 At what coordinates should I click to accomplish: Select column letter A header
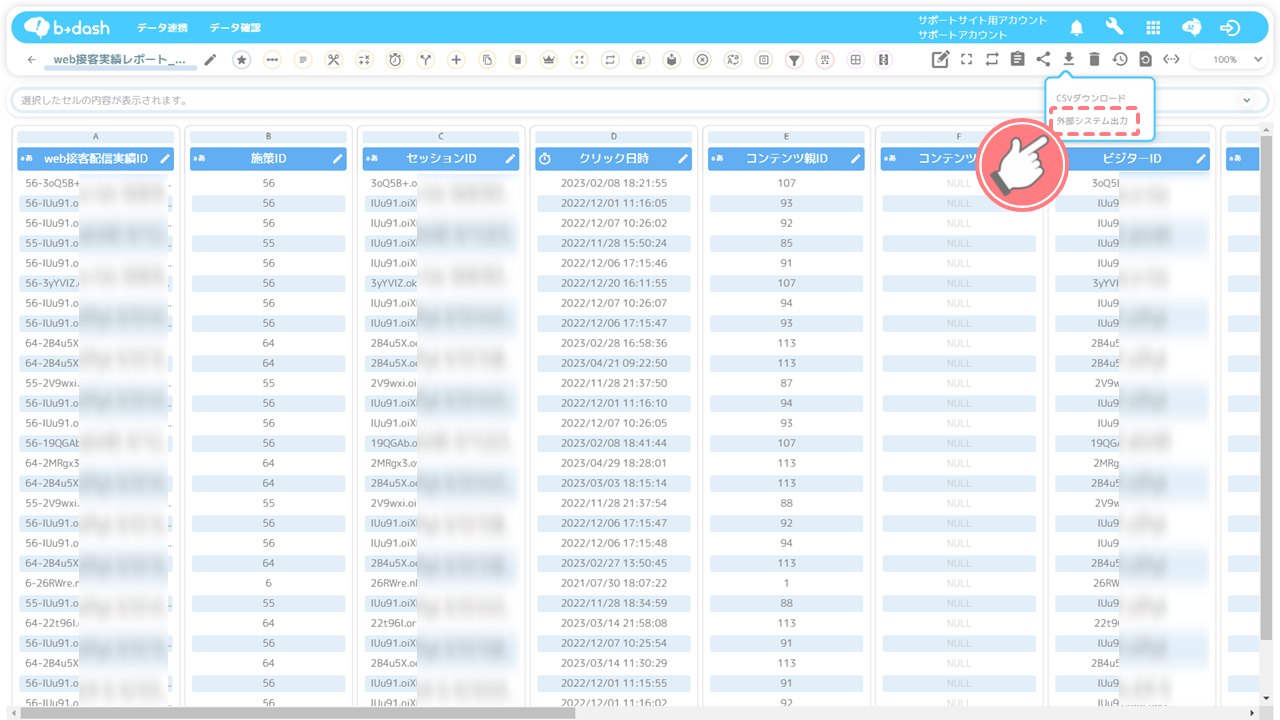click(x=95, y=137)
